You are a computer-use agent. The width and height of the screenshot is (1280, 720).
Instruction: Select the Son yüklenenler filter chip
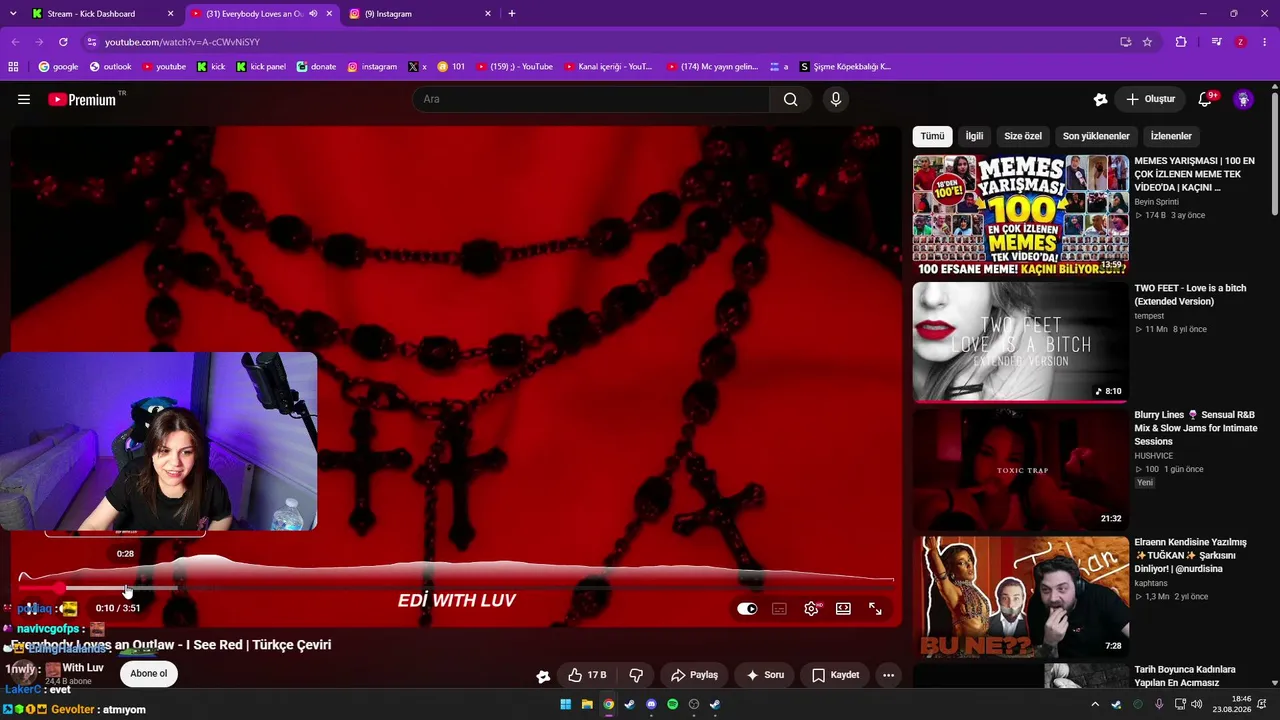pyautogui.click(x=1096, y=136)
